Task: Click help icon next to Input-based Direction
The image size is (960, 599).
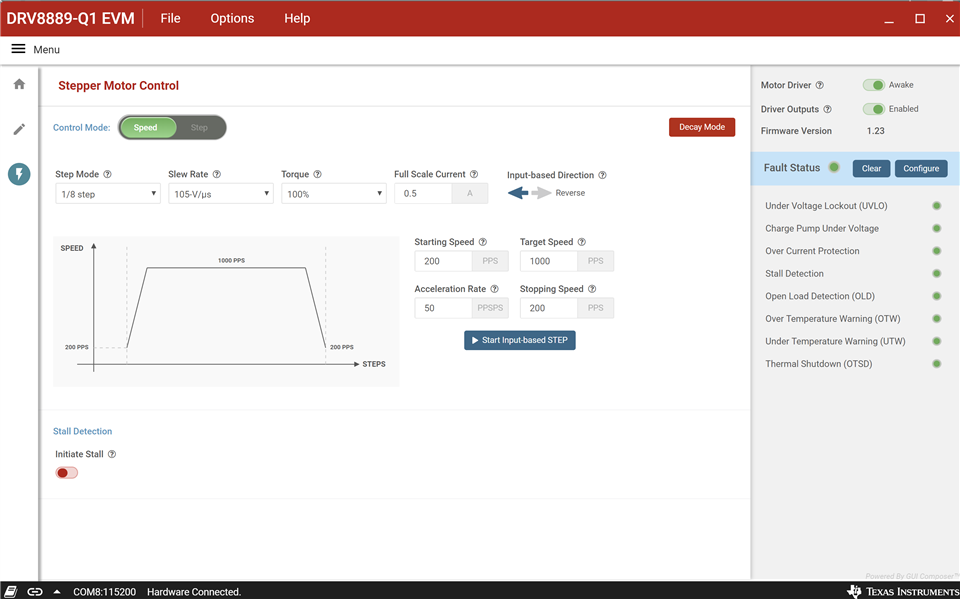Action: click(x=602, y=175)
